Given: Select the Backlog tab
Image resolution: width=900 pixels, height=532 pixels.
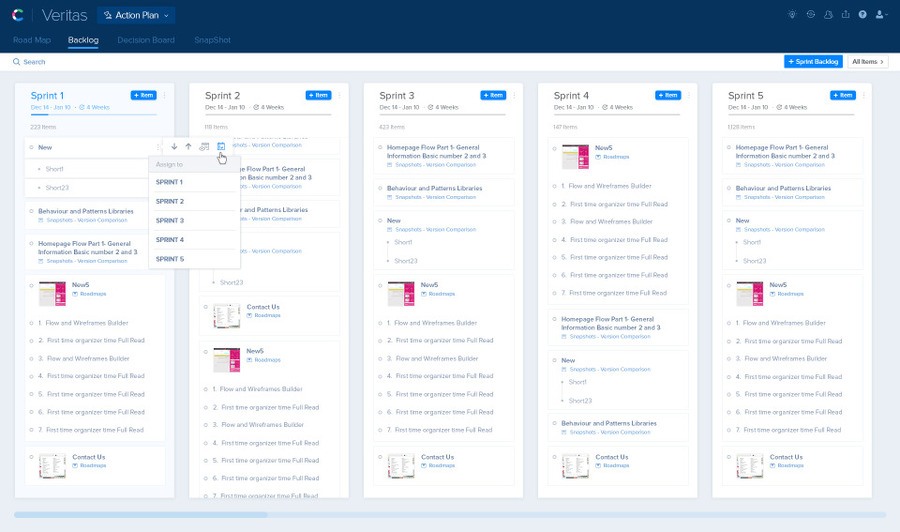Looking at the screenshot, I should click(x=83, y=40).
